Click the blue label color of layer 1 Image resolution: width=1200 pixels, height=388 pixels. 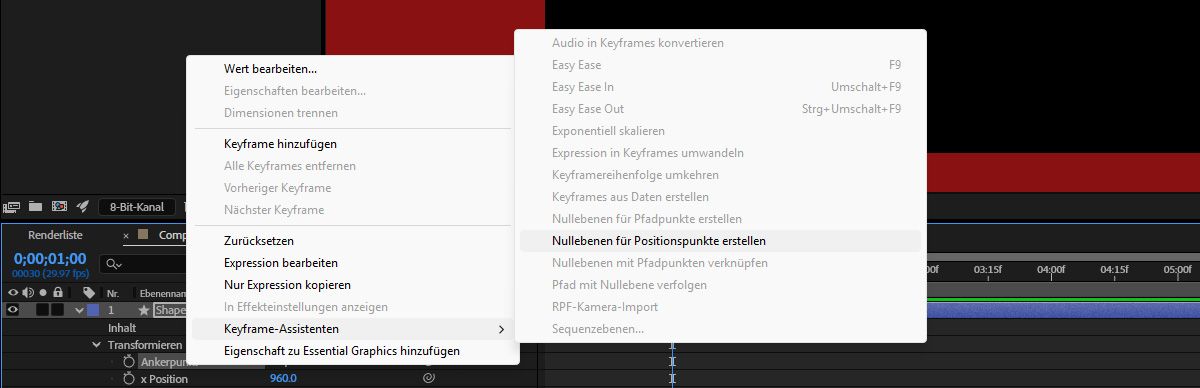[93, 310]
